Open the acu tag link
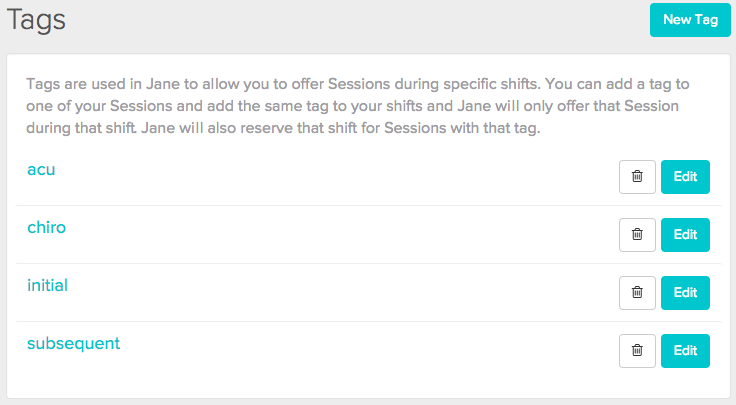Screen dimensions: 736x405 (41, 169)
